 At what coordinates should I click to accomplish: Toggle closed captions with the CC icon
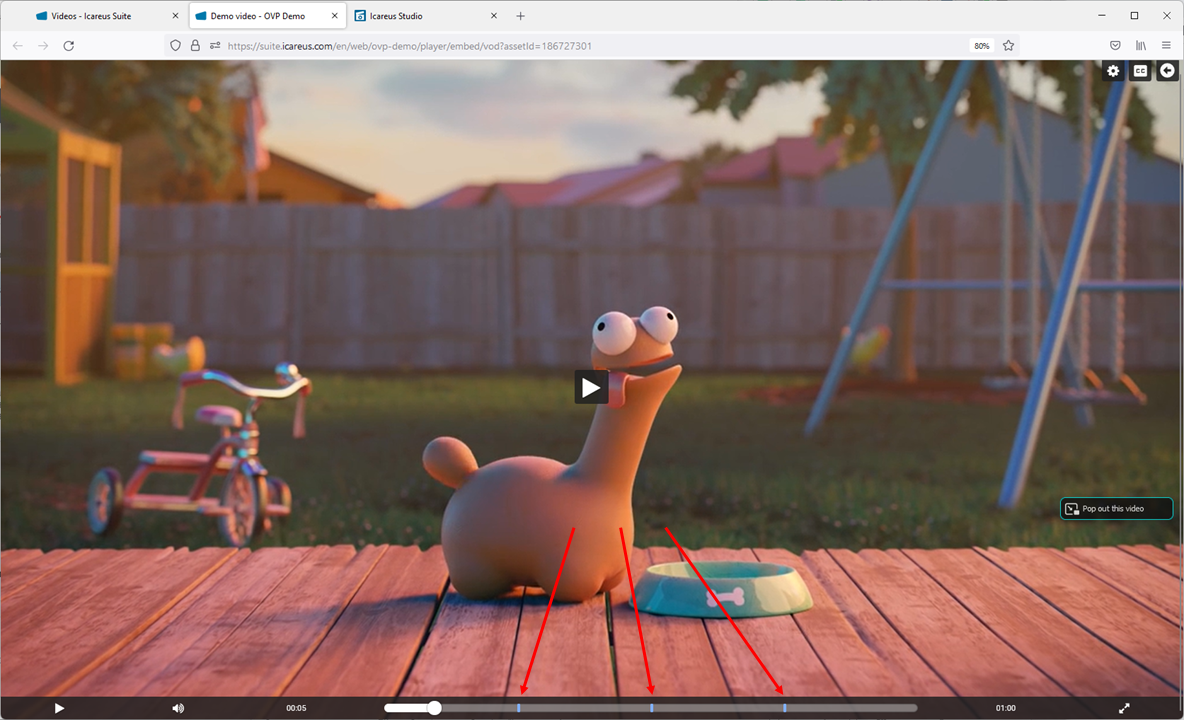coord(1140,71)
